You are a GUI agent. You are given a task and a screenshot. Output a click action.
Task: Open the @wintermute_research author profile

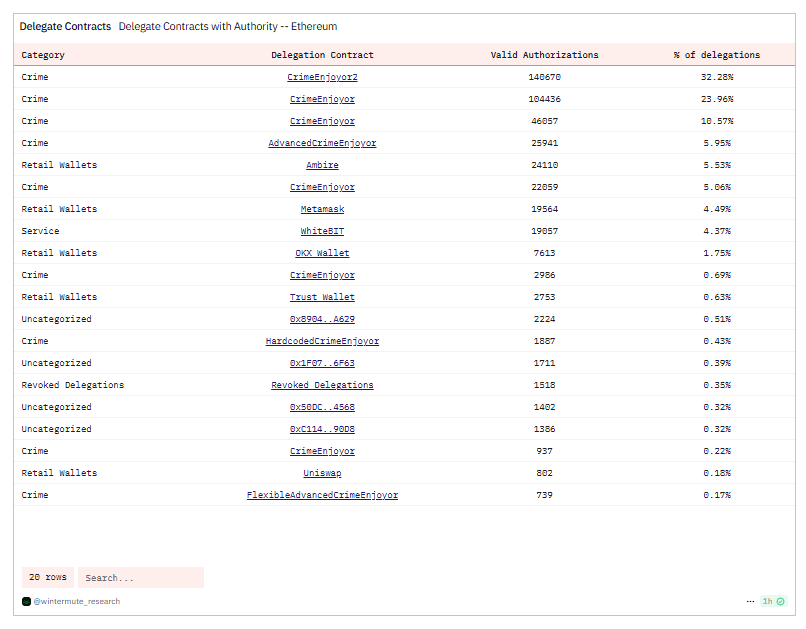[77, 601]
